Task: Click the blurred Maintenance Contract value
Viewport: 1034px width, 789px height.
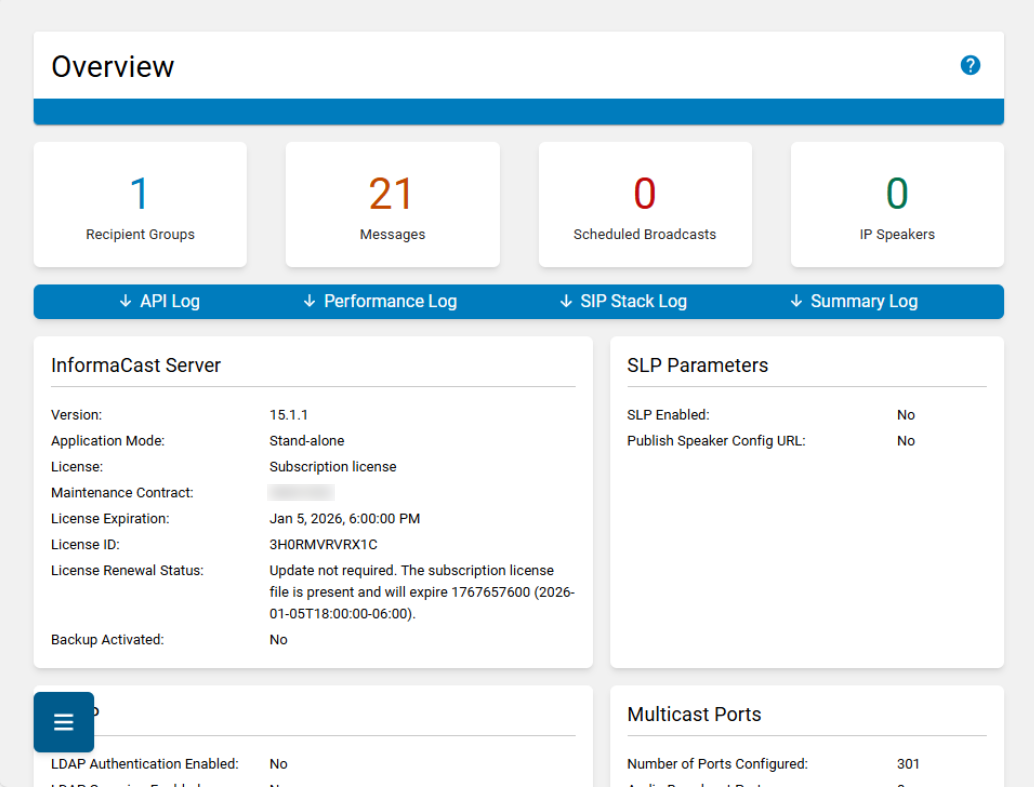Action: click(x=301, y=492)
